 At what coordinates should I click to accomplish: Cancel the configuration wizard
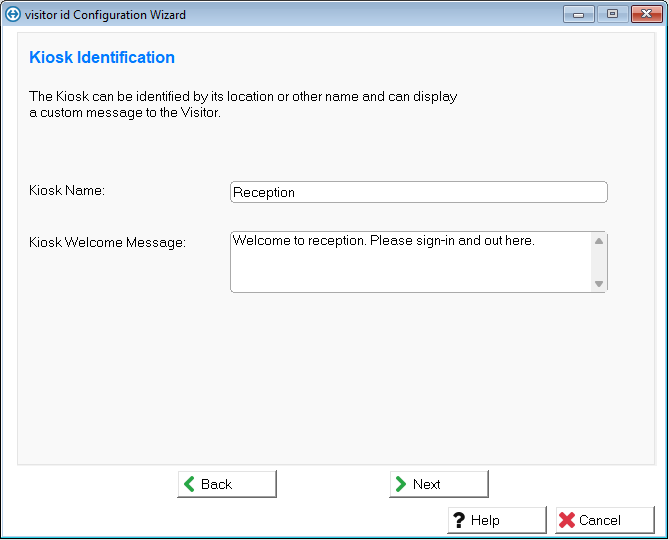(605, 520)
